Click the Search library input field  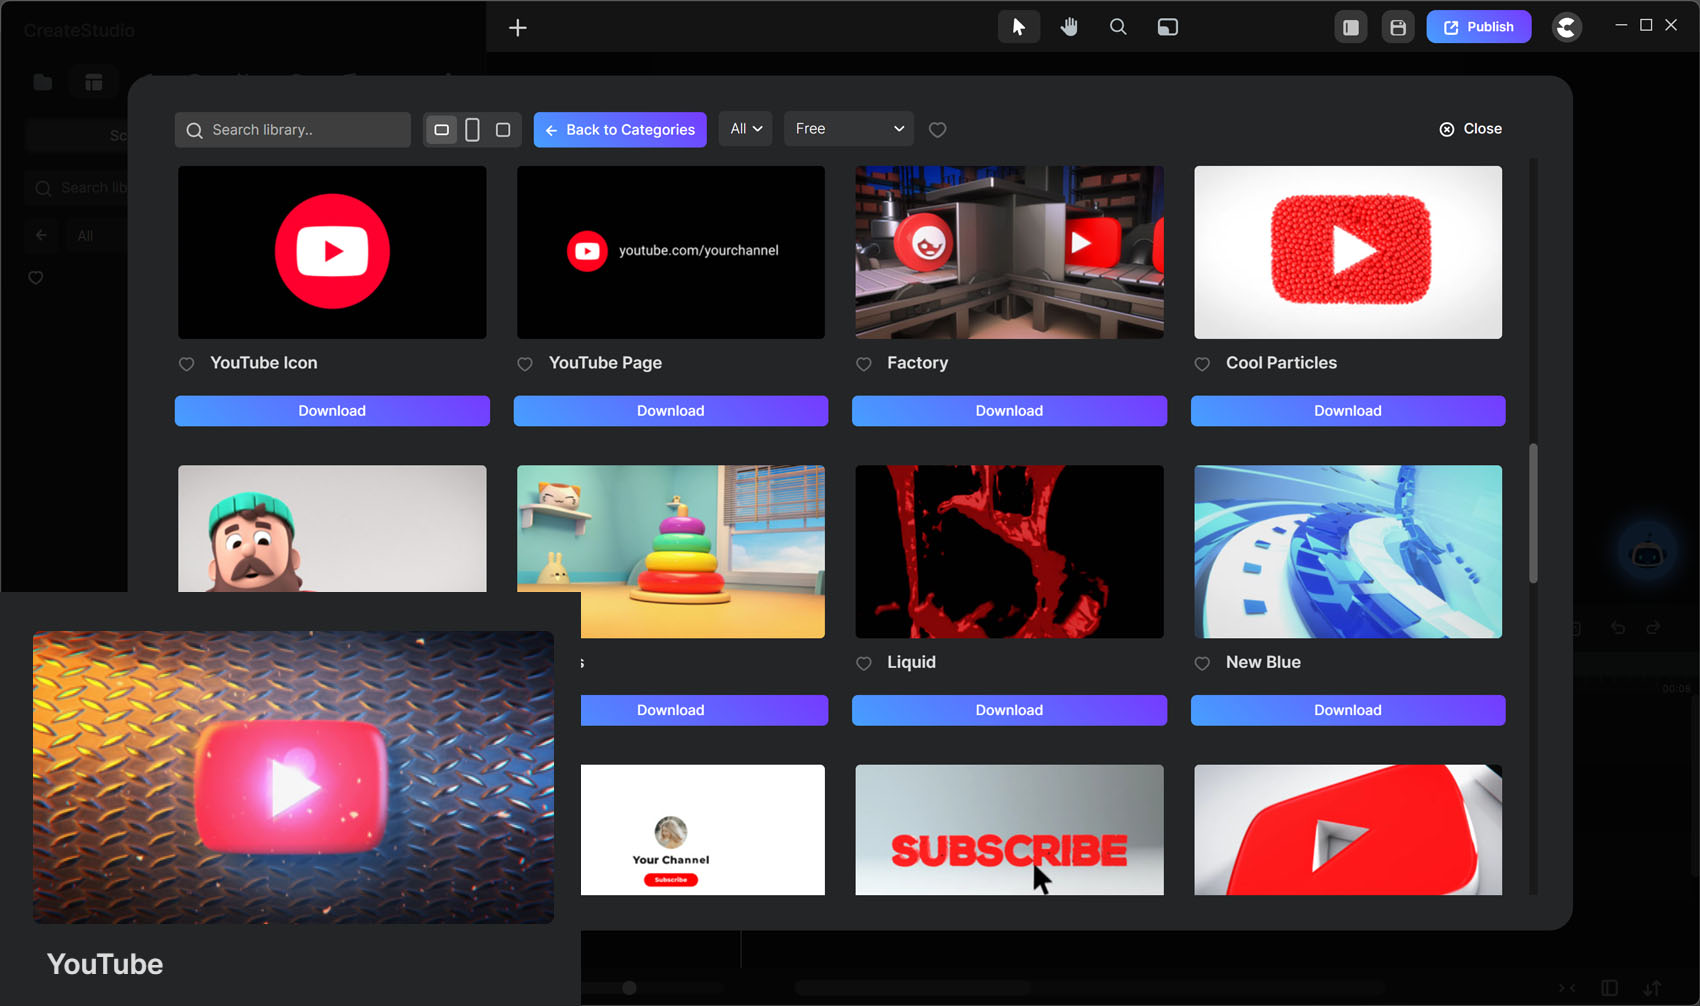[x=300, y=130]
